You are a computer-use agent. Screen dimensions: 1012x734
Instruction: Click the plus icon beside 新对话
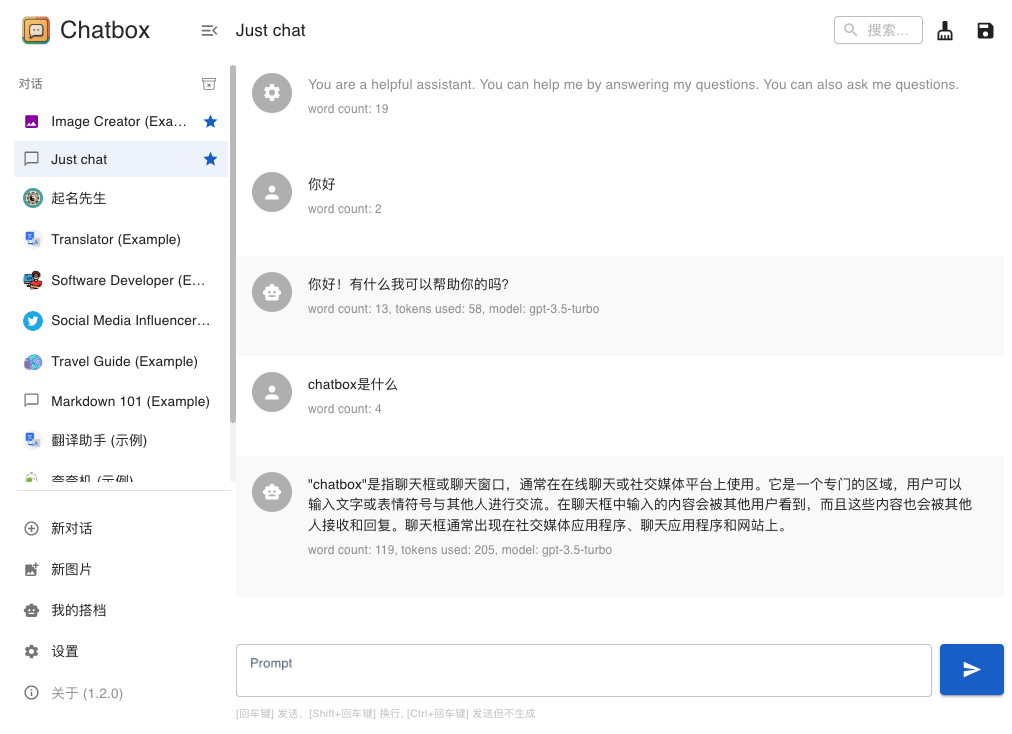(x=32, y=529)
